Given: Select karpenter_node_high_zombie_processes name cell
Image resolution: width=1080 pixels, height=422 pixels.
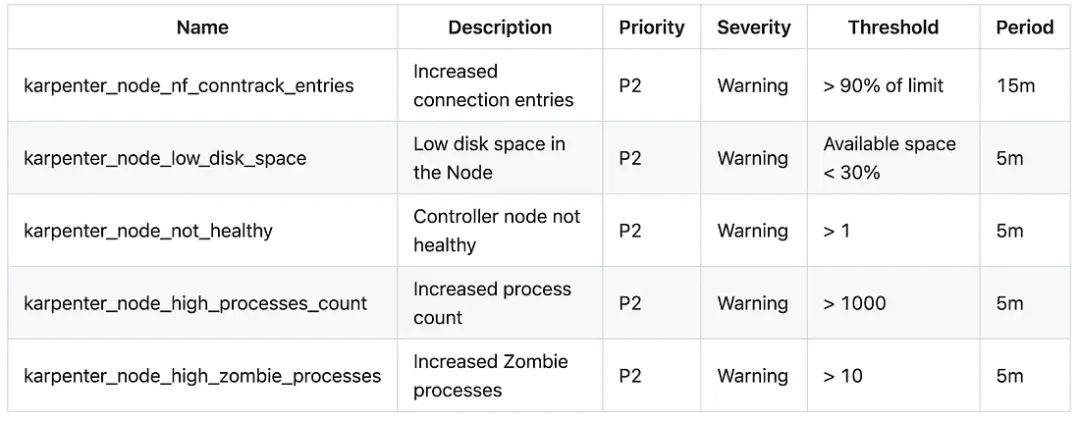Looking at the screenshot, I should [202, 377].
